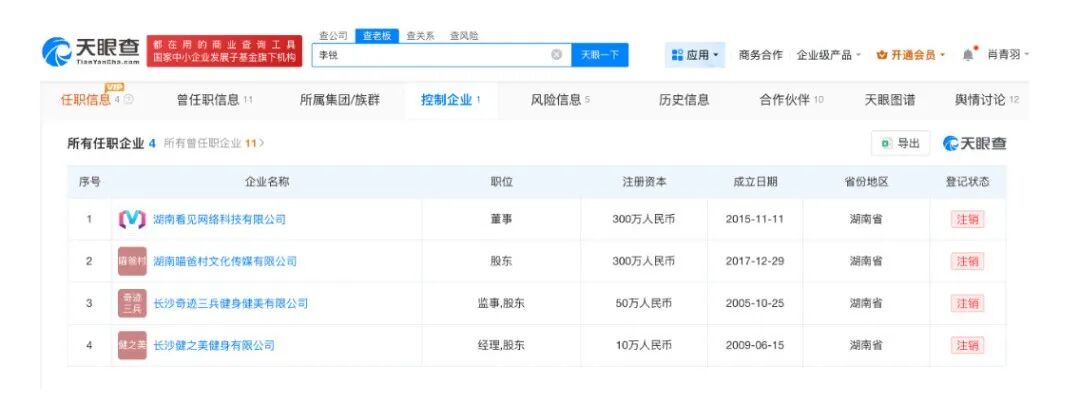Open the 所属集团/族群 tab
The width and height of the screenshot is (1080, 404).
click(340, 100)
